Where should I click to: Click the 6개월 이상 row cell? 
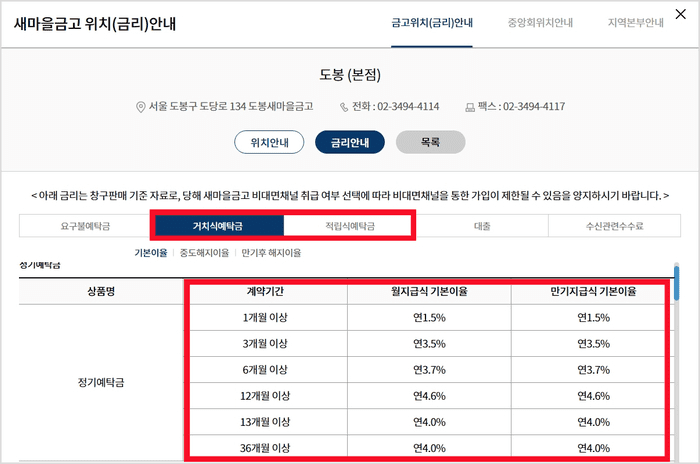tap(265, 370)
